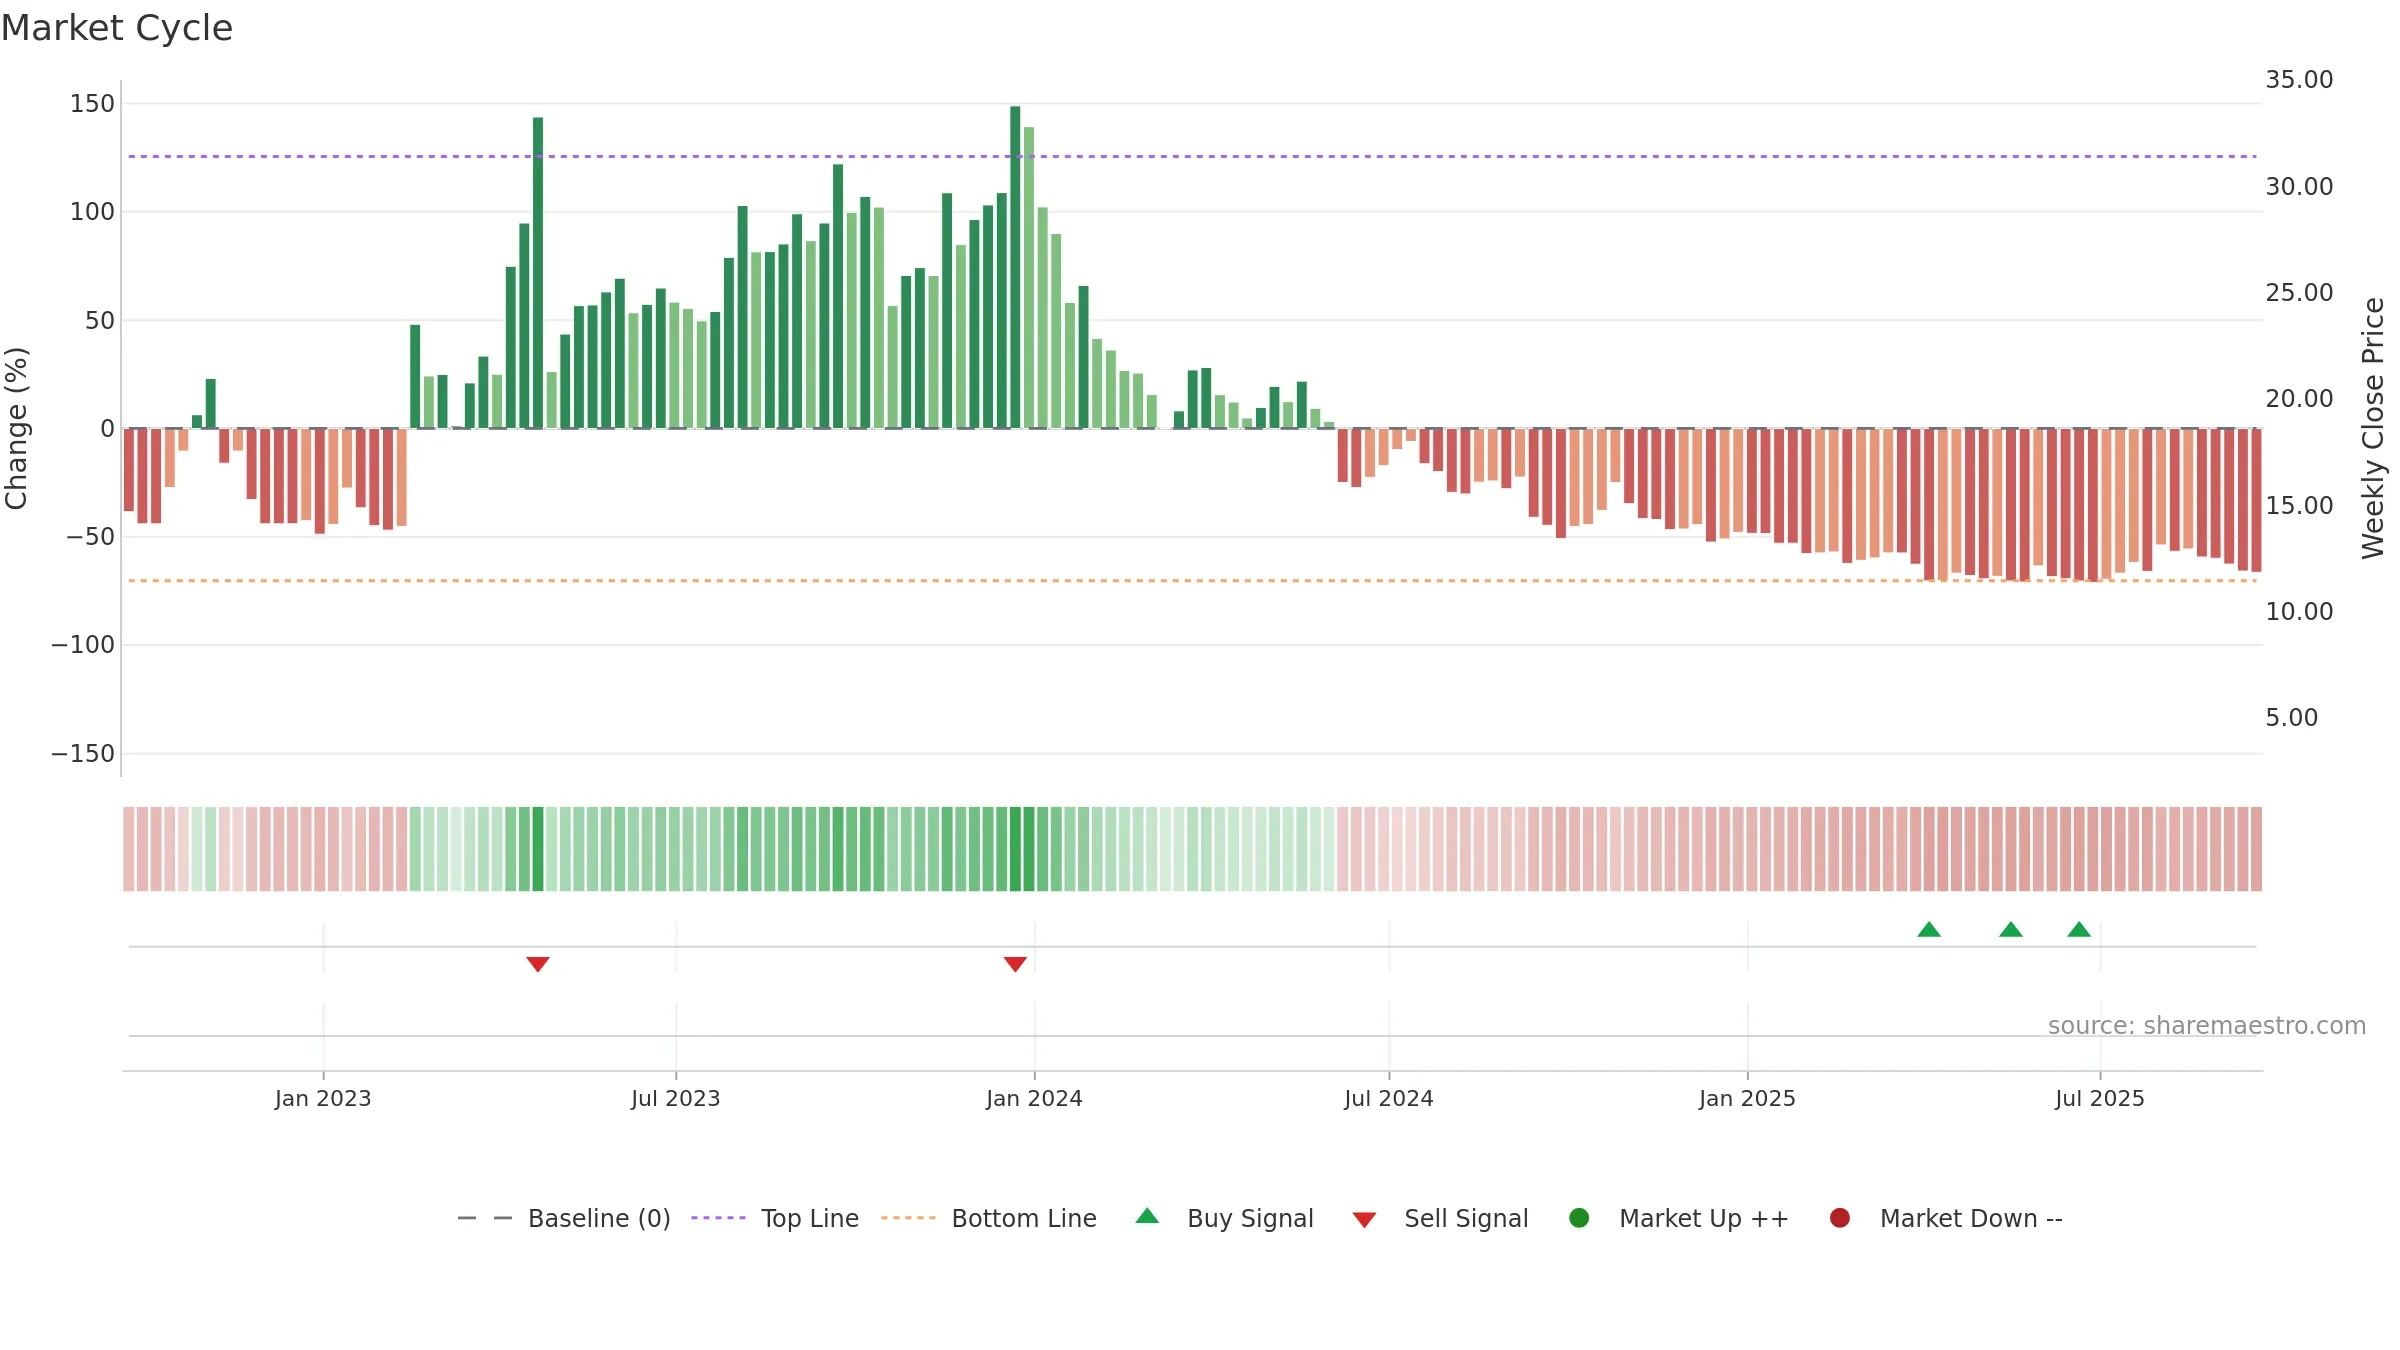Click the 100 tick on the Change axis
The width and height of the screenshot is (2400, 1350).
tap(92, 212)
